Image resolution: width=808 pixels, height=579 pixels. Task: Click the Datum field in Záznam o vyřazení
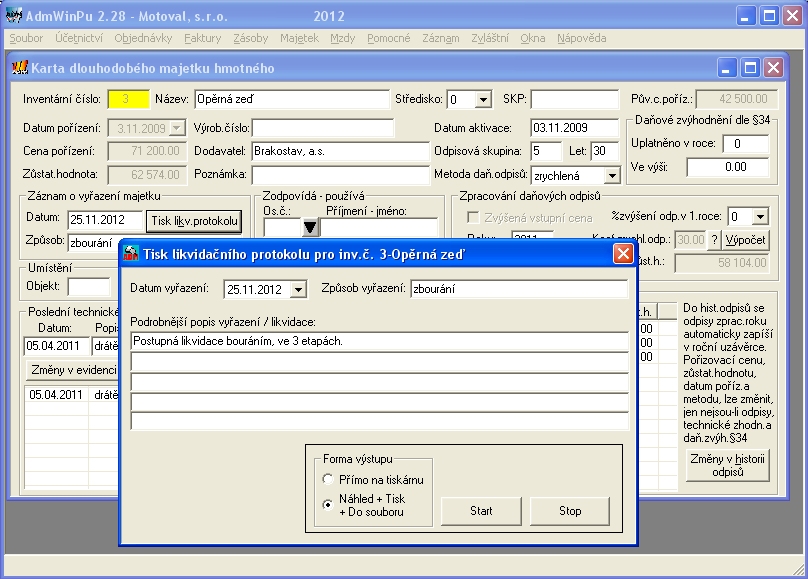[x=105, y=220]
